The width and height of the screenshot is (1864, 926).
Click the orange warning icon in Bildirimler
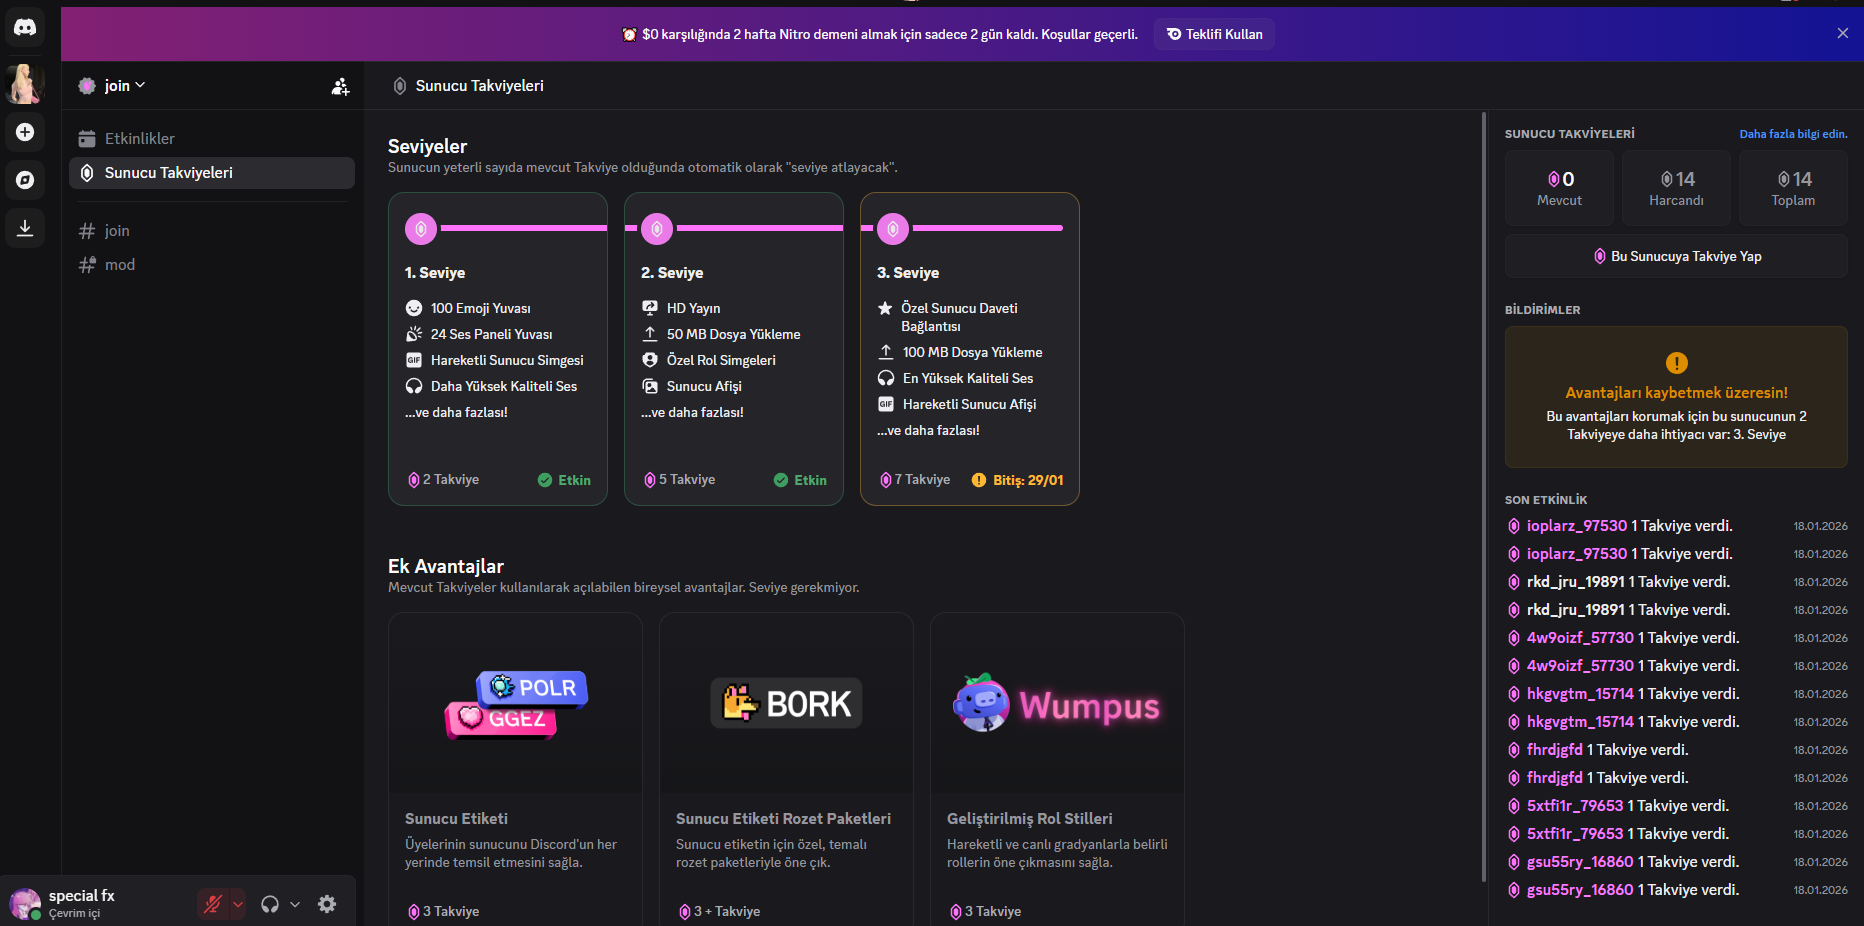(1677, 363)
